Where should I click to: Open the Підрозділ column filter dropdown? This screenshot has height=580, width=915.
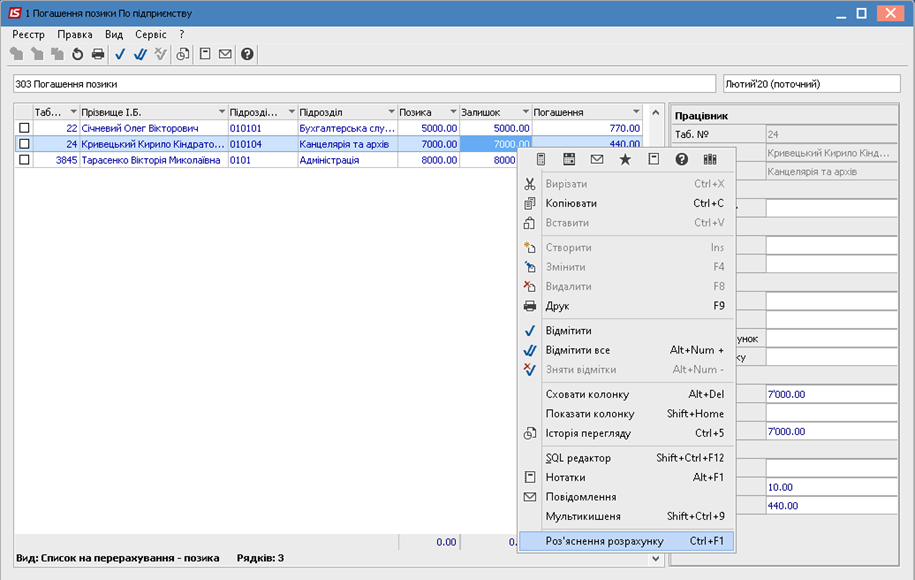[x=391, y=112]
